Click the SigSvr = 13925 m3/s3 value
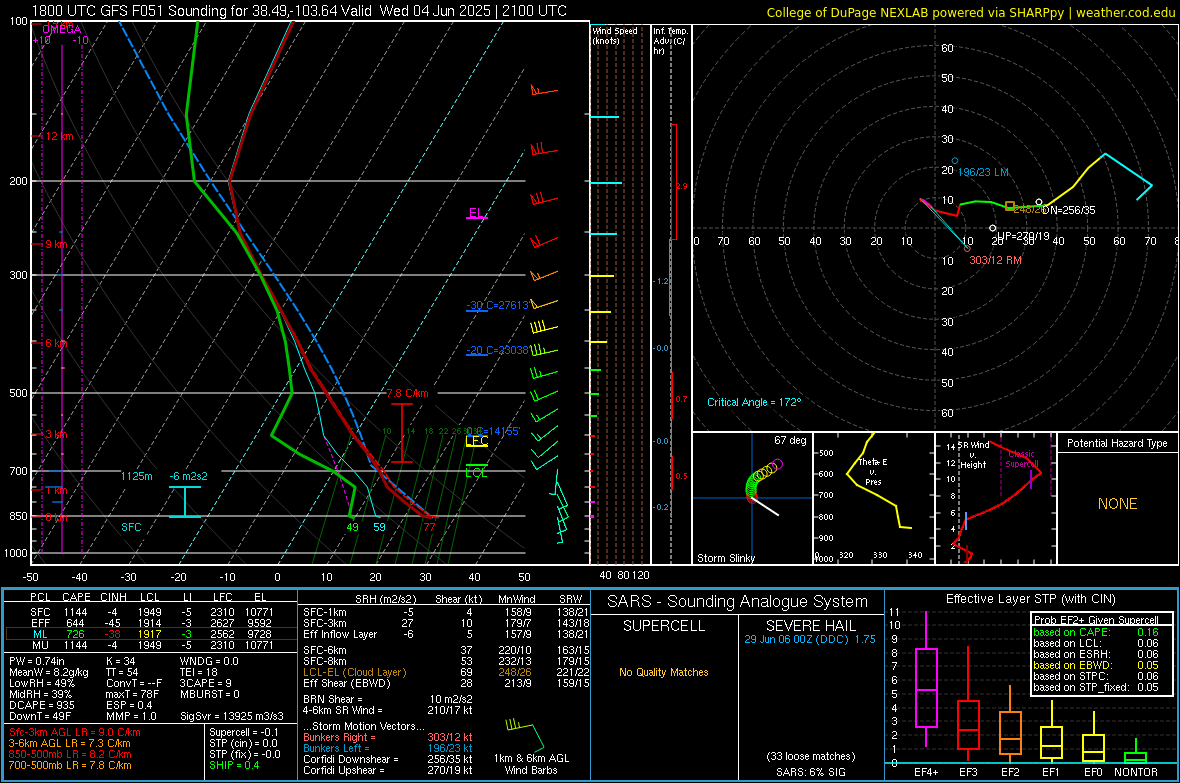This screenshot has width=1180, height=783. pyautogui.click(x=232, y=716)
